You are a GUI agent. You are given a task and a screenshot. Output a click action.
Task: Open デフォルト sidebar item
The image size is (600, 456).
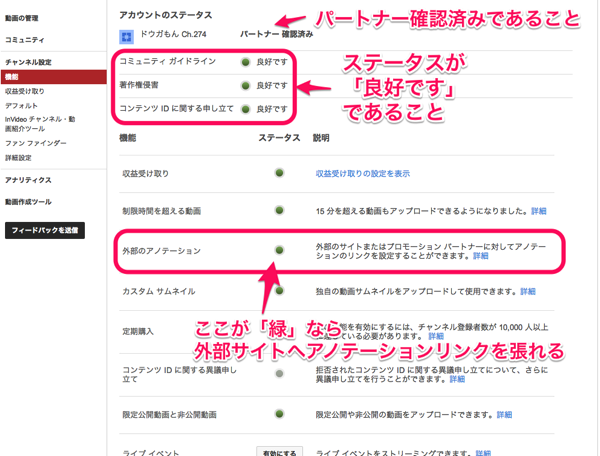tap(21, 106)
